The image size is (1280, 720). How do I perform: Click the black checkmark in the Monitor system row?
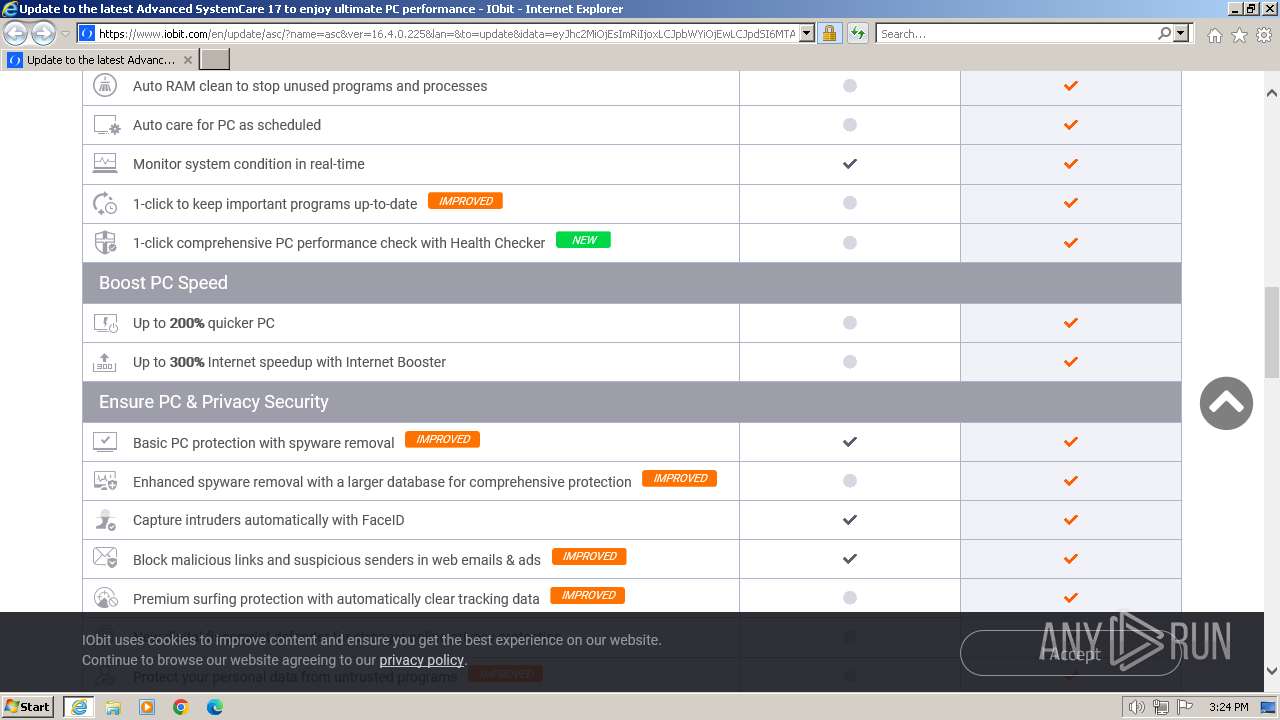click(x=850, y=164)
